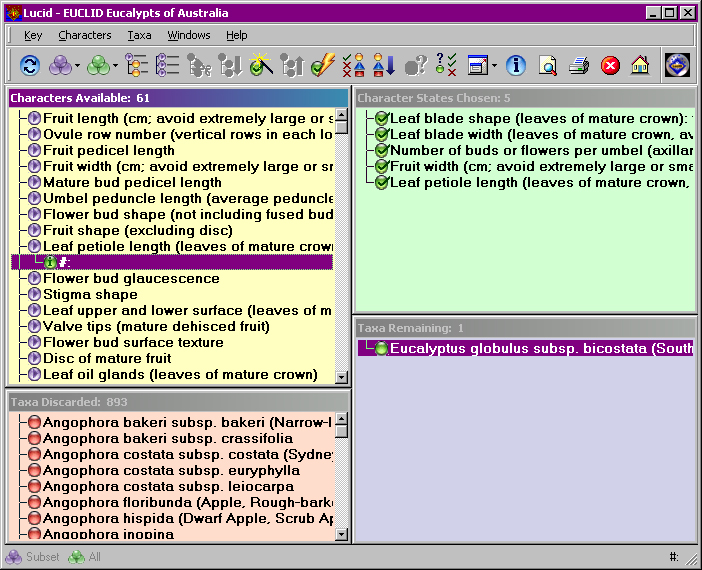Click the Lucid logo icon in toolbar
The height and width of the screenshot is (570, 702).
(677, 65)
